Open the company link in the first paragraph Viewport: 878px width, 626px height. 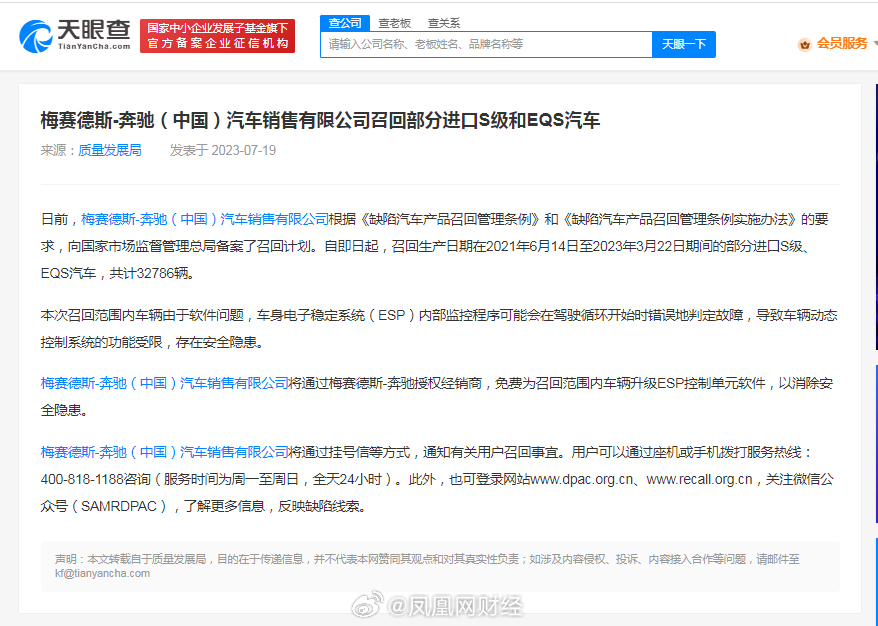(x=205, y=218)
